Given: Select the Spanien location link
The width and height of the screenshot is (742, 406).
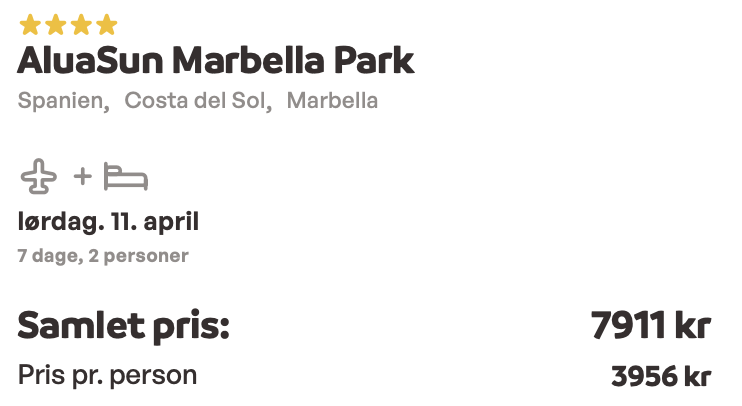Looking at the screenshot, I should (63, 101).
